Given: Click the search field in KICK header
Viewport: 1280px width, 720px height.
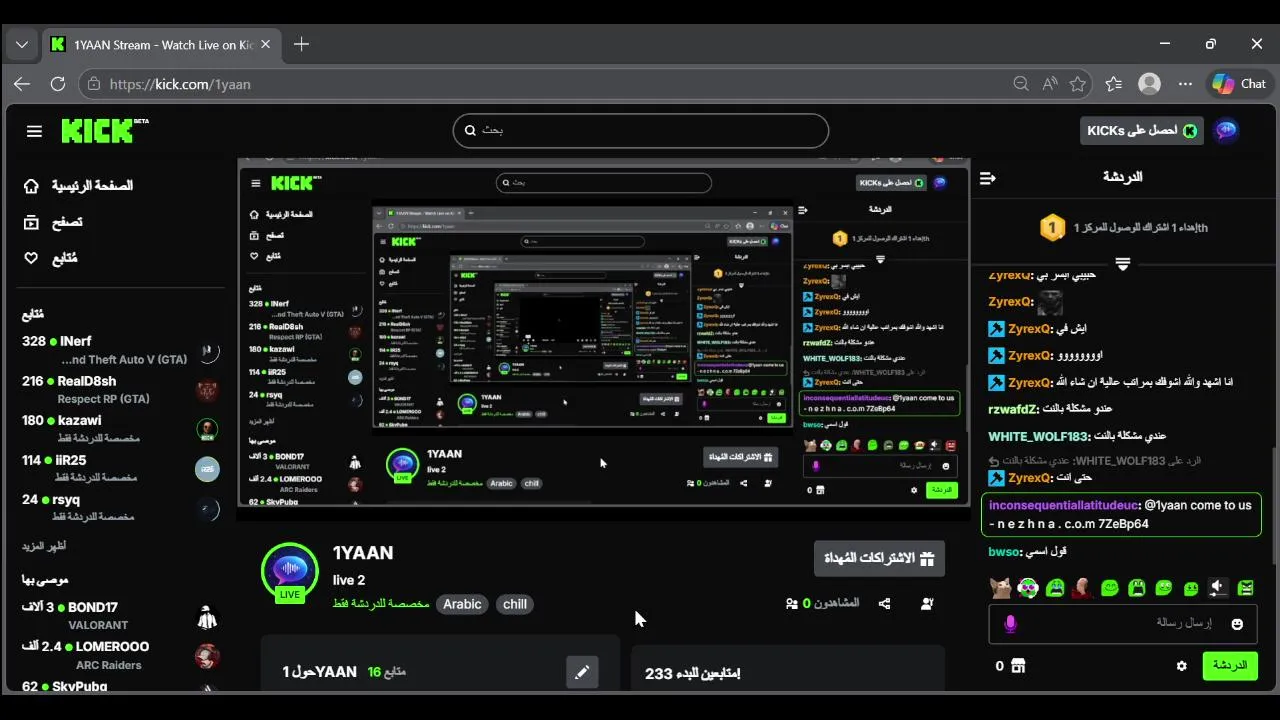Looking at the screenshot, I should pos(641,130).
